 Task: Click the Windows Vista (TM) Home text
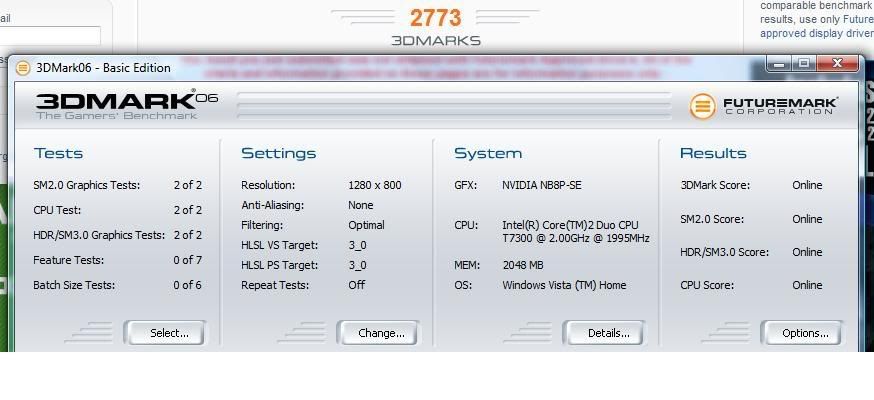pos(564,285)
